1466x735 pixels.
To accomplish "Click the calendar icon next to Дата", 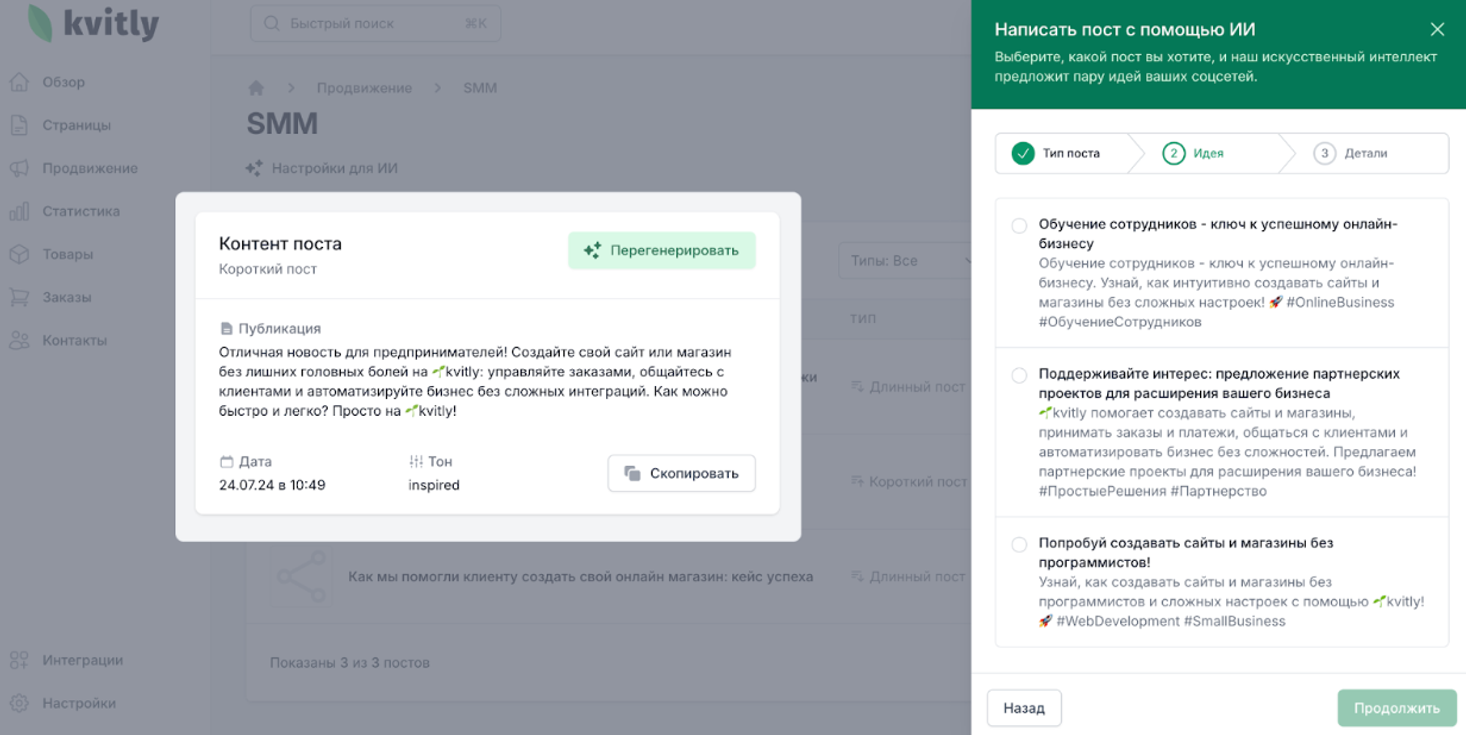I will 226,462.
